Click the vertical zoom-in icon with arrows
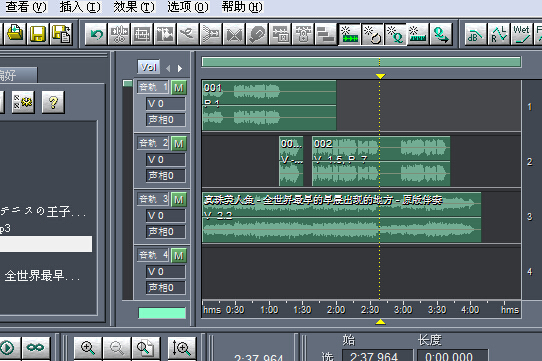Image resolution: width=542 pixels, height=361 pixels. 181,348
